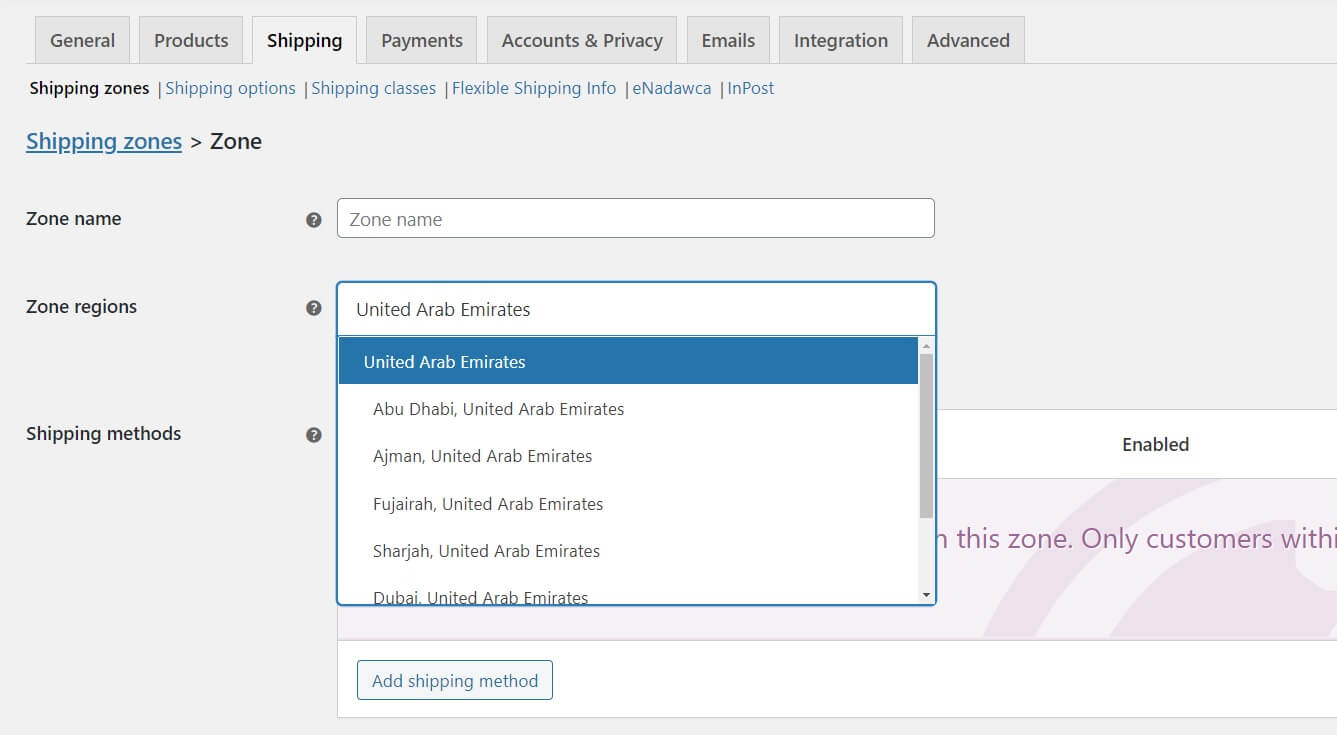Open the InPost sub-section
Screen dimensions: 1337x735
[751, 88]
